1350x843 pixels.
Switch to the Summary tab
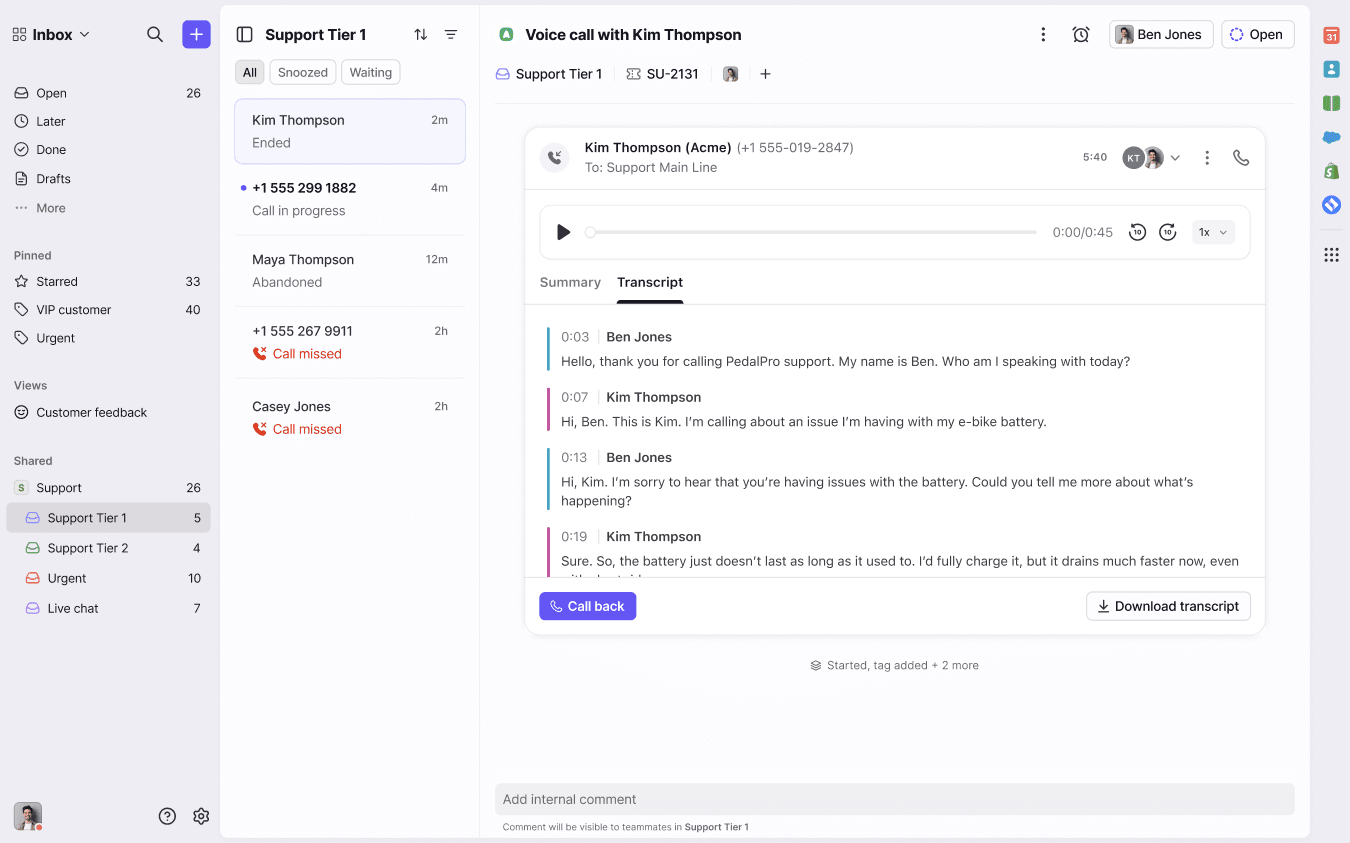click(x=569, y=282)
